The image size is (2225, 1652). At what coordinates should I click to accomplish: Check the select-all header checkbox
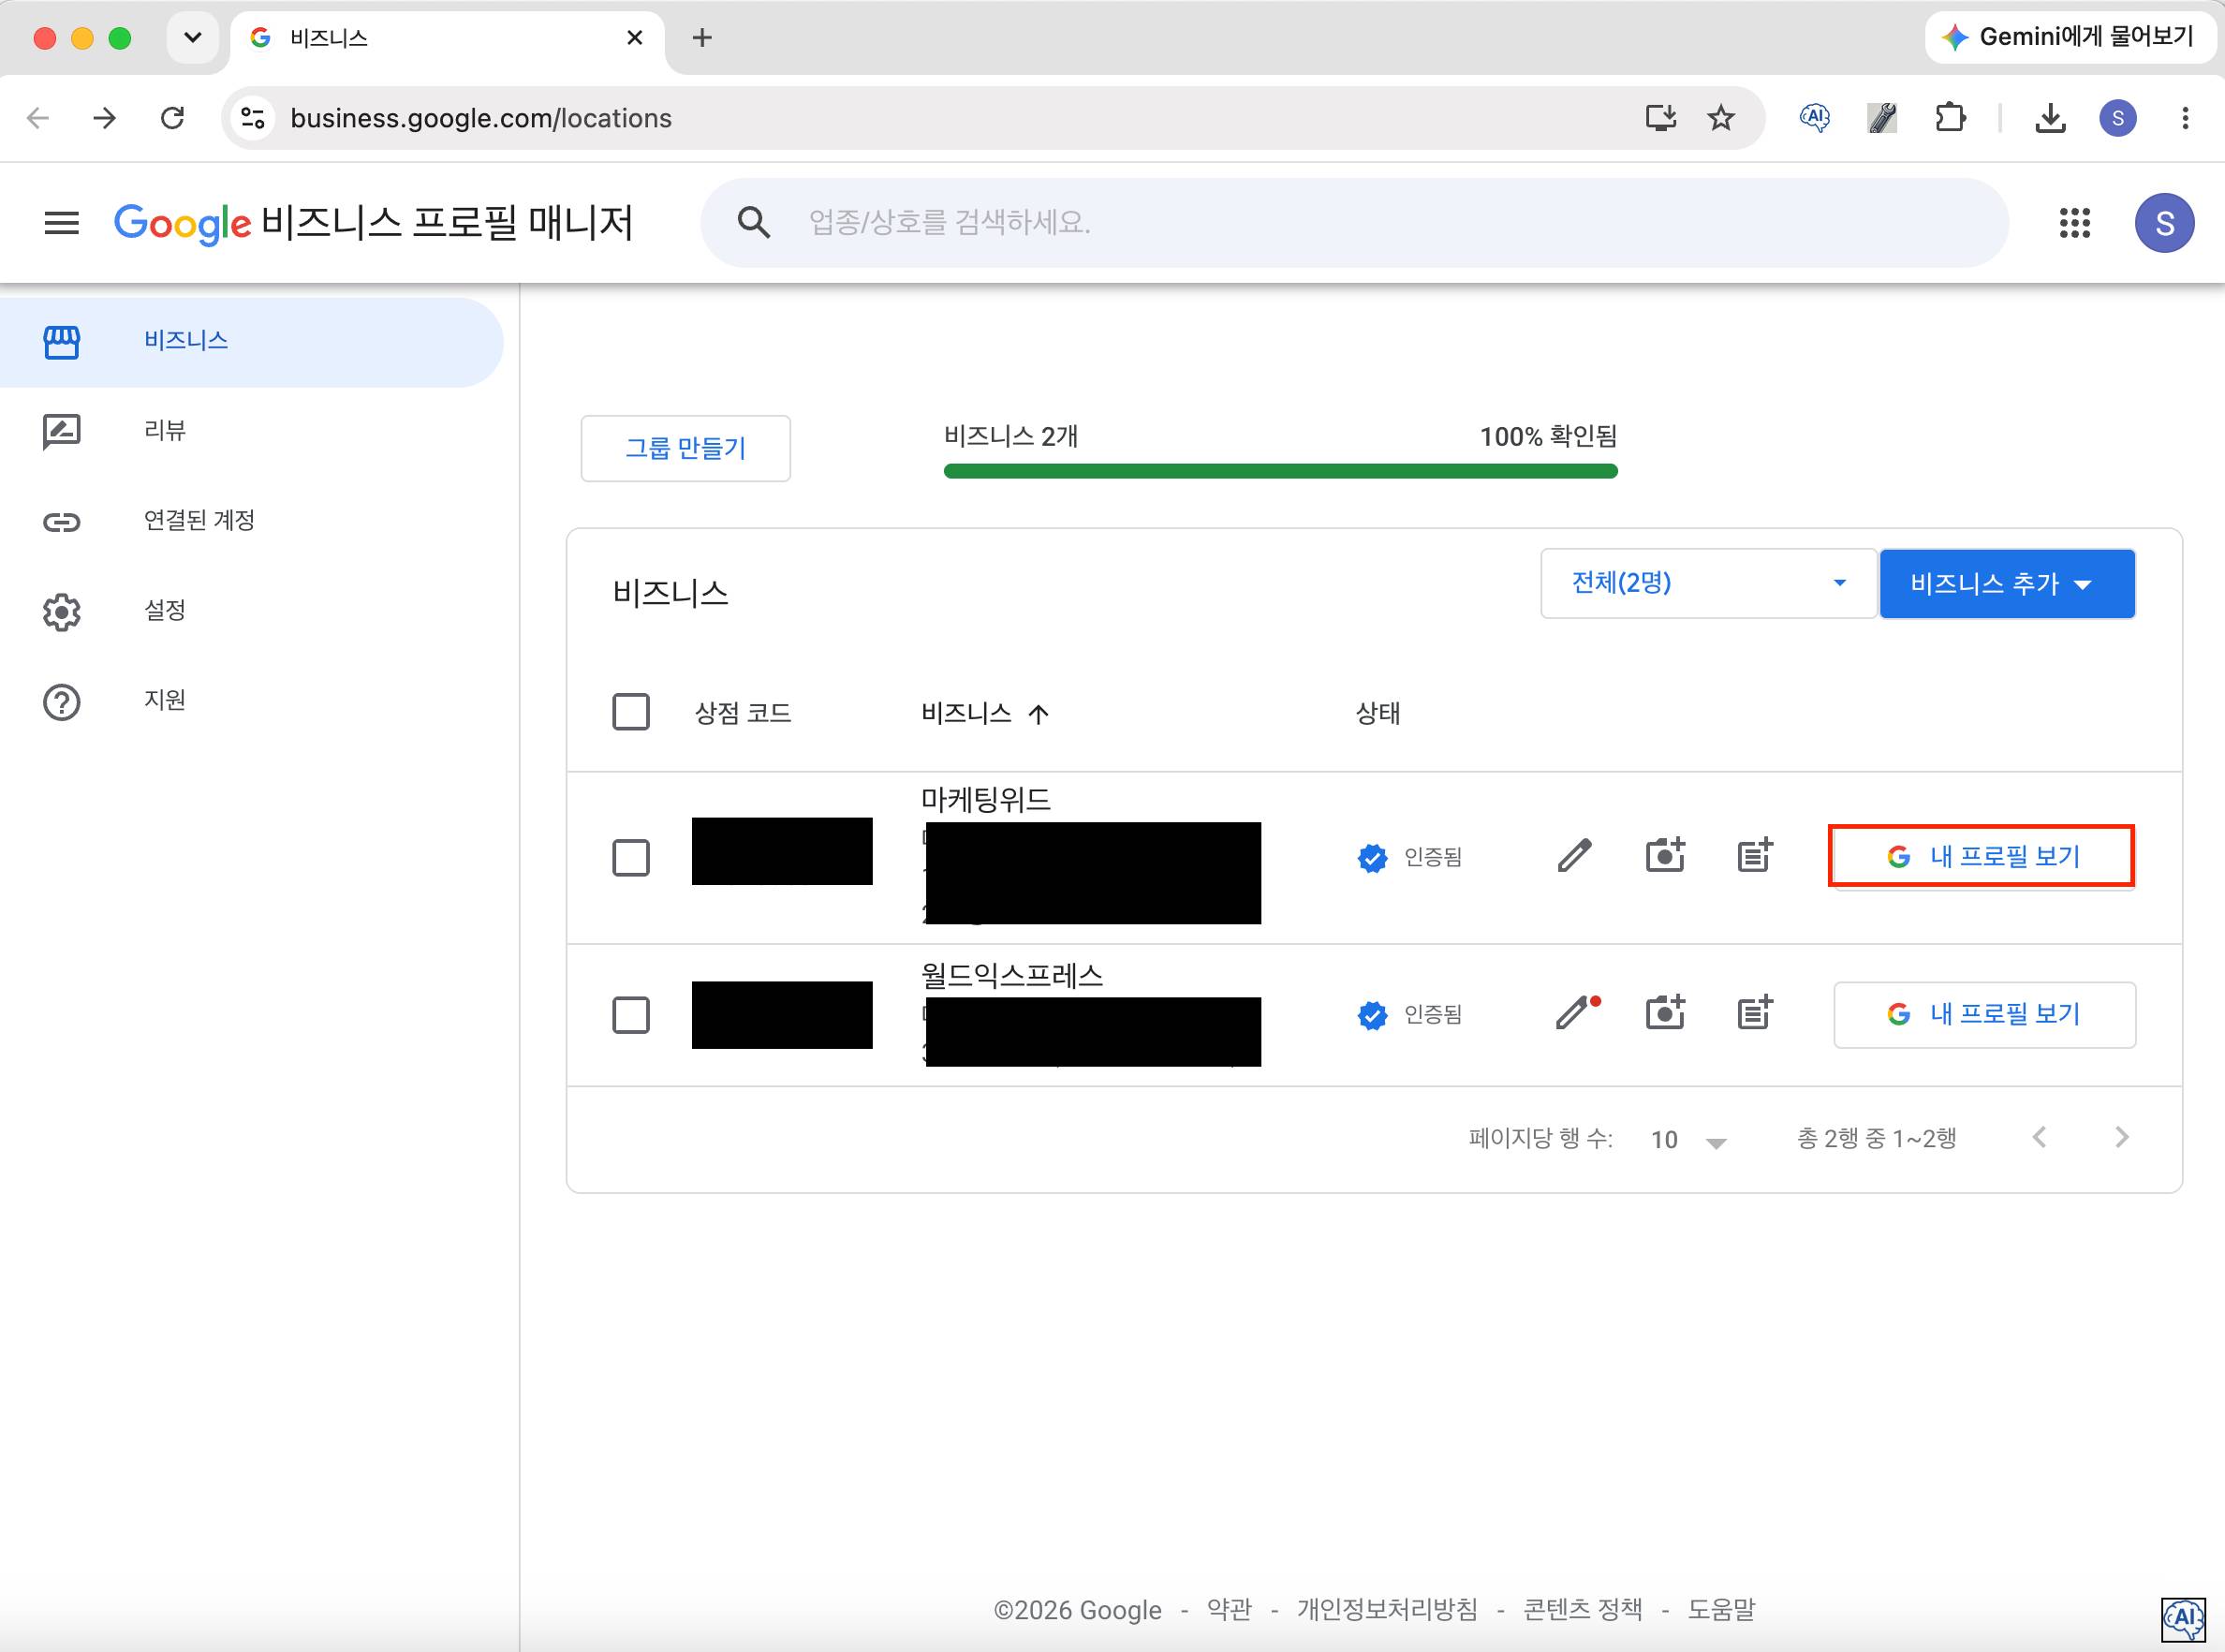point(631,712)
